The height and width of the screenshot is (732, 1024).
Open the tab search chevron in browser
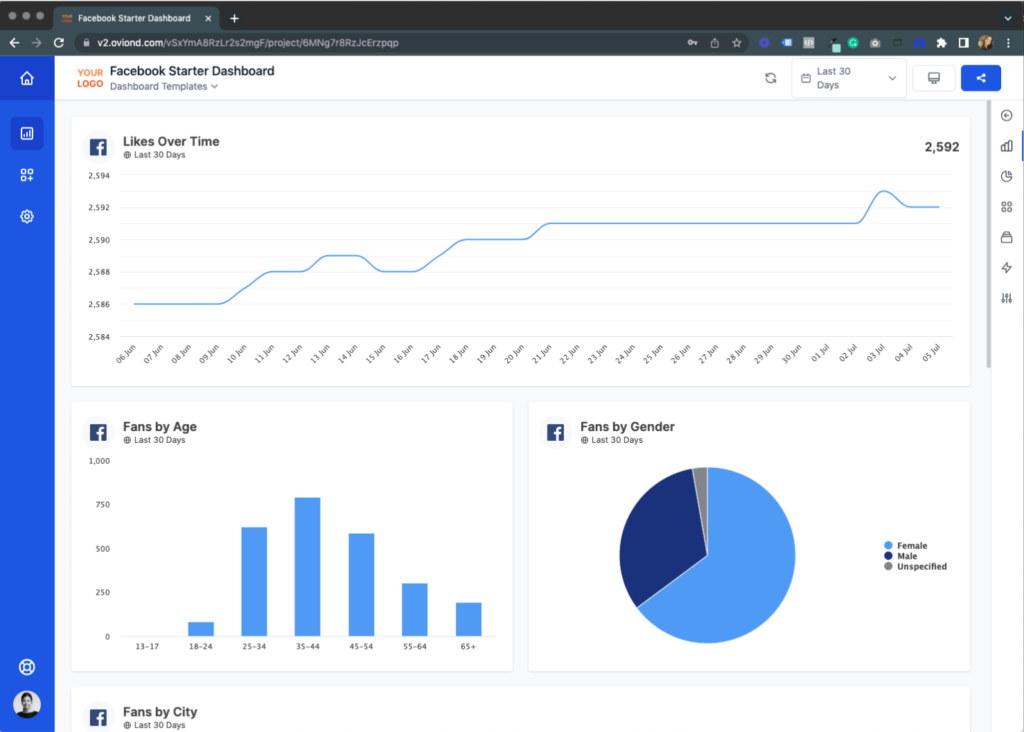pos(1008,18)
